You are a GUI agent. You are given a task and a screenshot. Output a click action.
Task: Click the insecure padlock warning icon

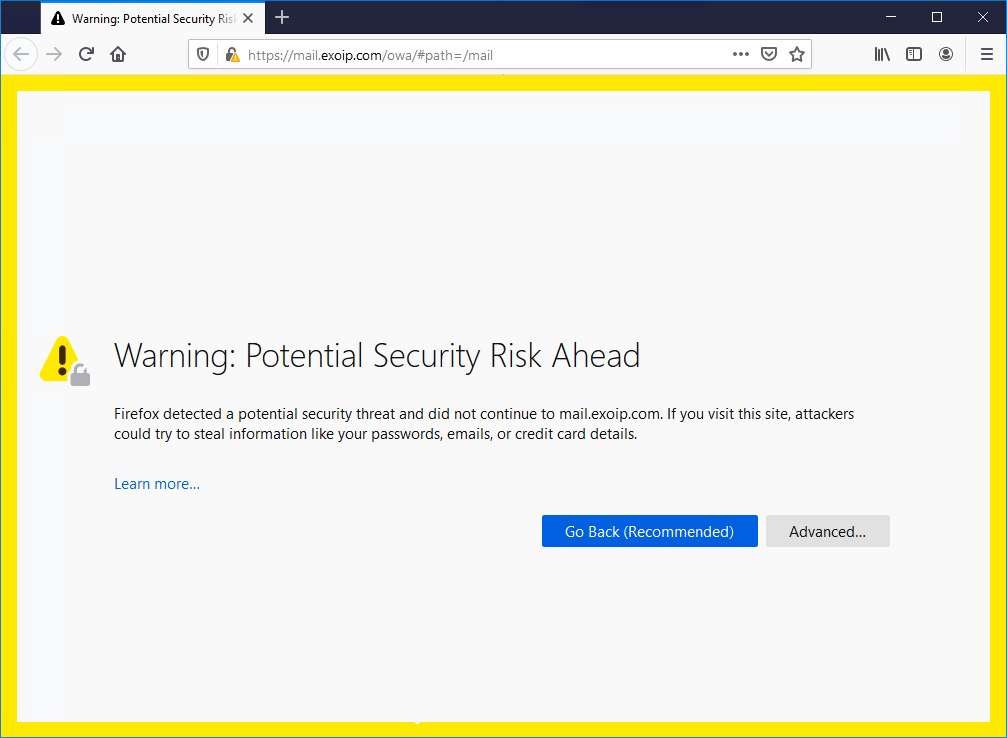click(232, 55)
